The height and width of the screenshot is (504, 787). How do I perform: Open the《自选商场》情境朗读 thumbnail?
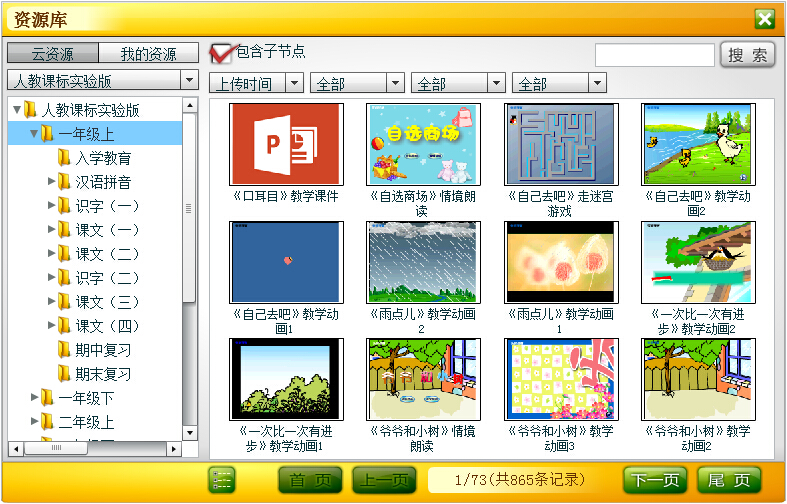(423, 145)
